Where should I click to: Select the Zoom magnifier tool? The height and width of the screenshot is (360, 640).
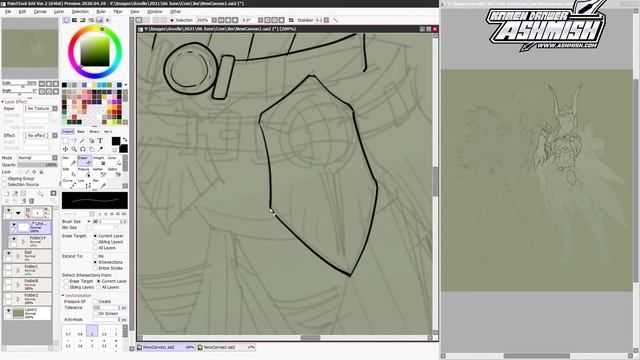pyautogui.click(x=74, y=149)
